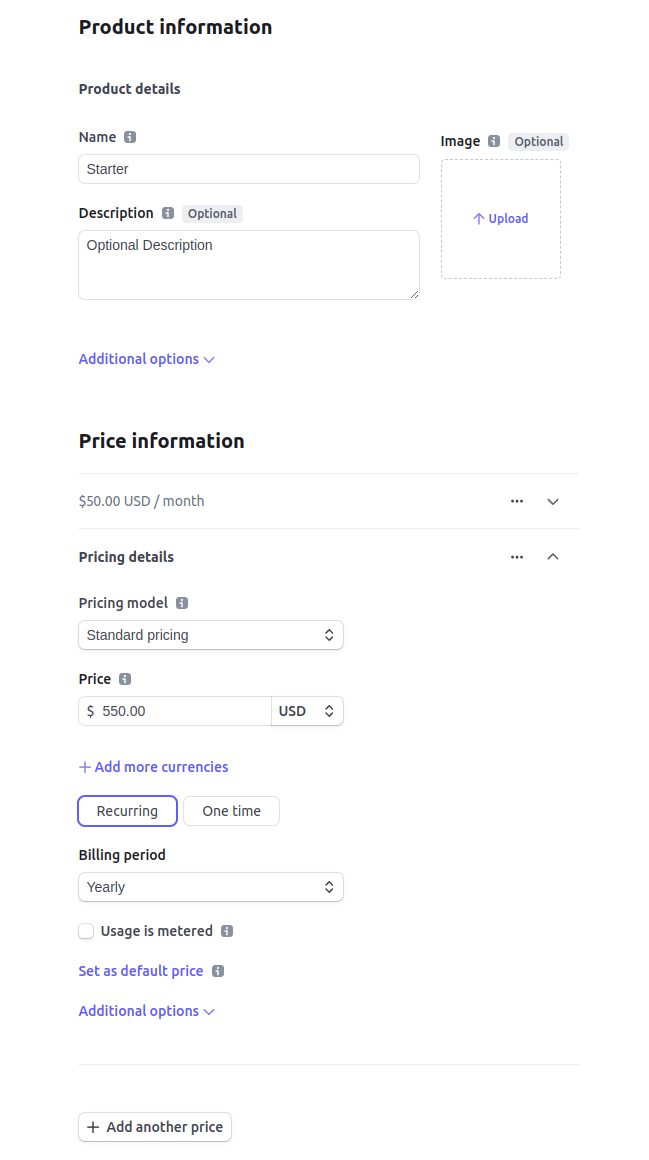649x1160 pixels.
Task: Click the info icon next to Price
Action: click(123, 679)
